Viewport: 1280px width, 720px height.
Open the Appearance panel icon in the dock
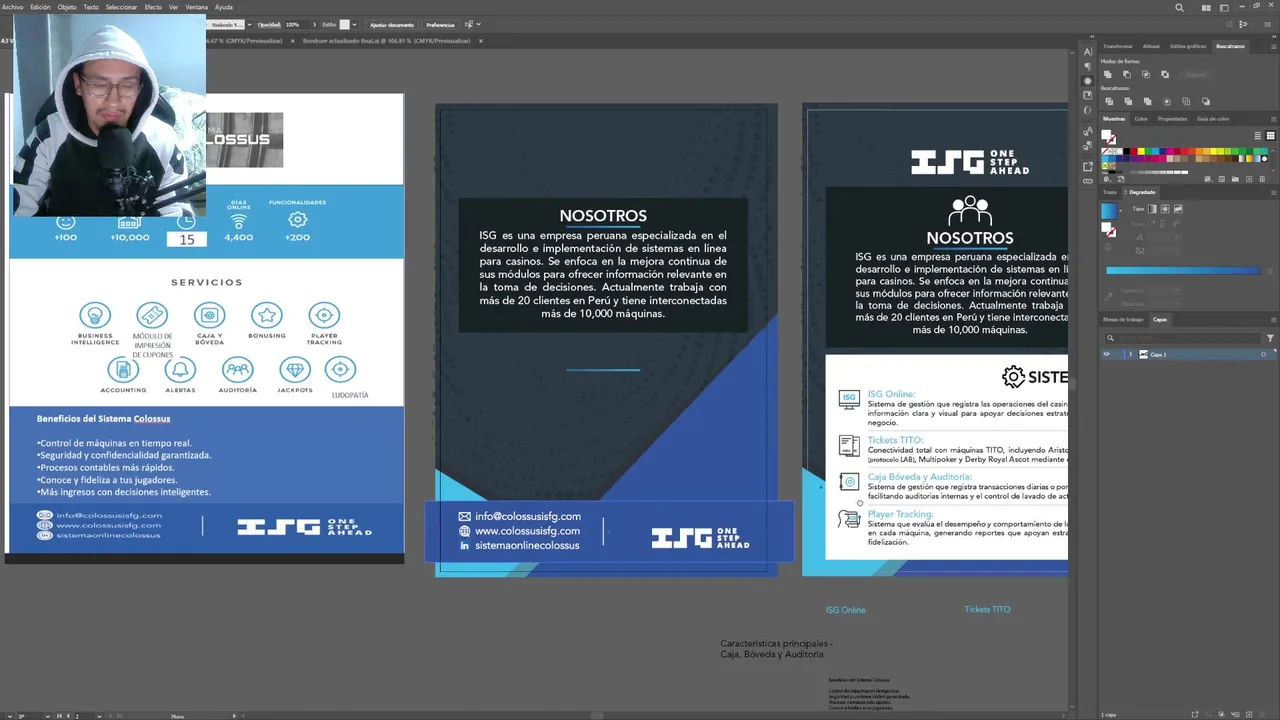click(1088, 81)
